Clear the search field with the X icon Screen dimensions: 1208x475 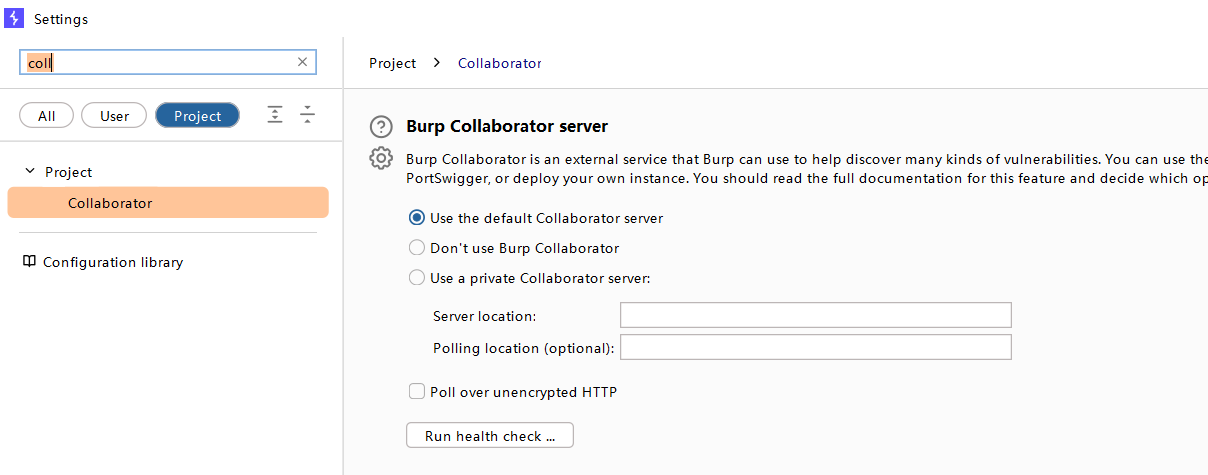[x=302, y=62]
